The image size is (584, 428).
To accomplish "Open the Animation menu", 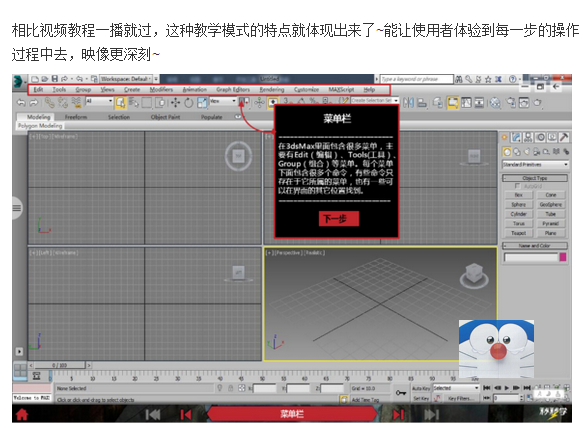I will point(194,89).
